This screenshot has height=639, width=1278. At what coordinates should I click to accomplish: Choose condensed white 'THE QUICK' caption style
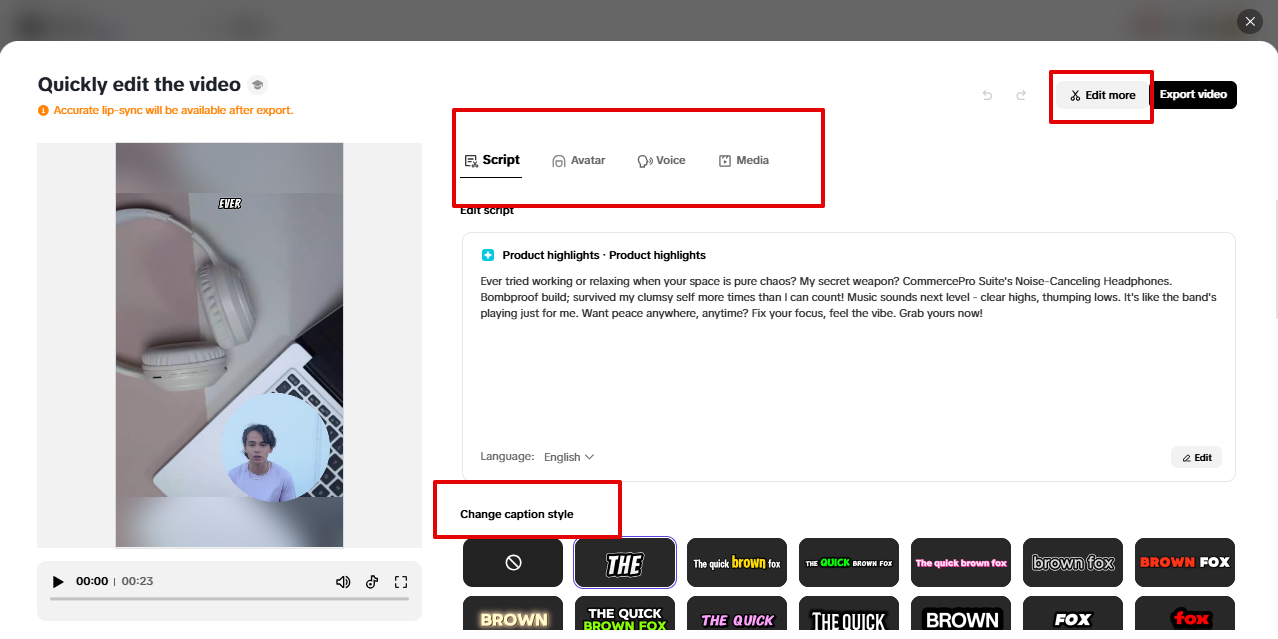[x=849, y=614]
